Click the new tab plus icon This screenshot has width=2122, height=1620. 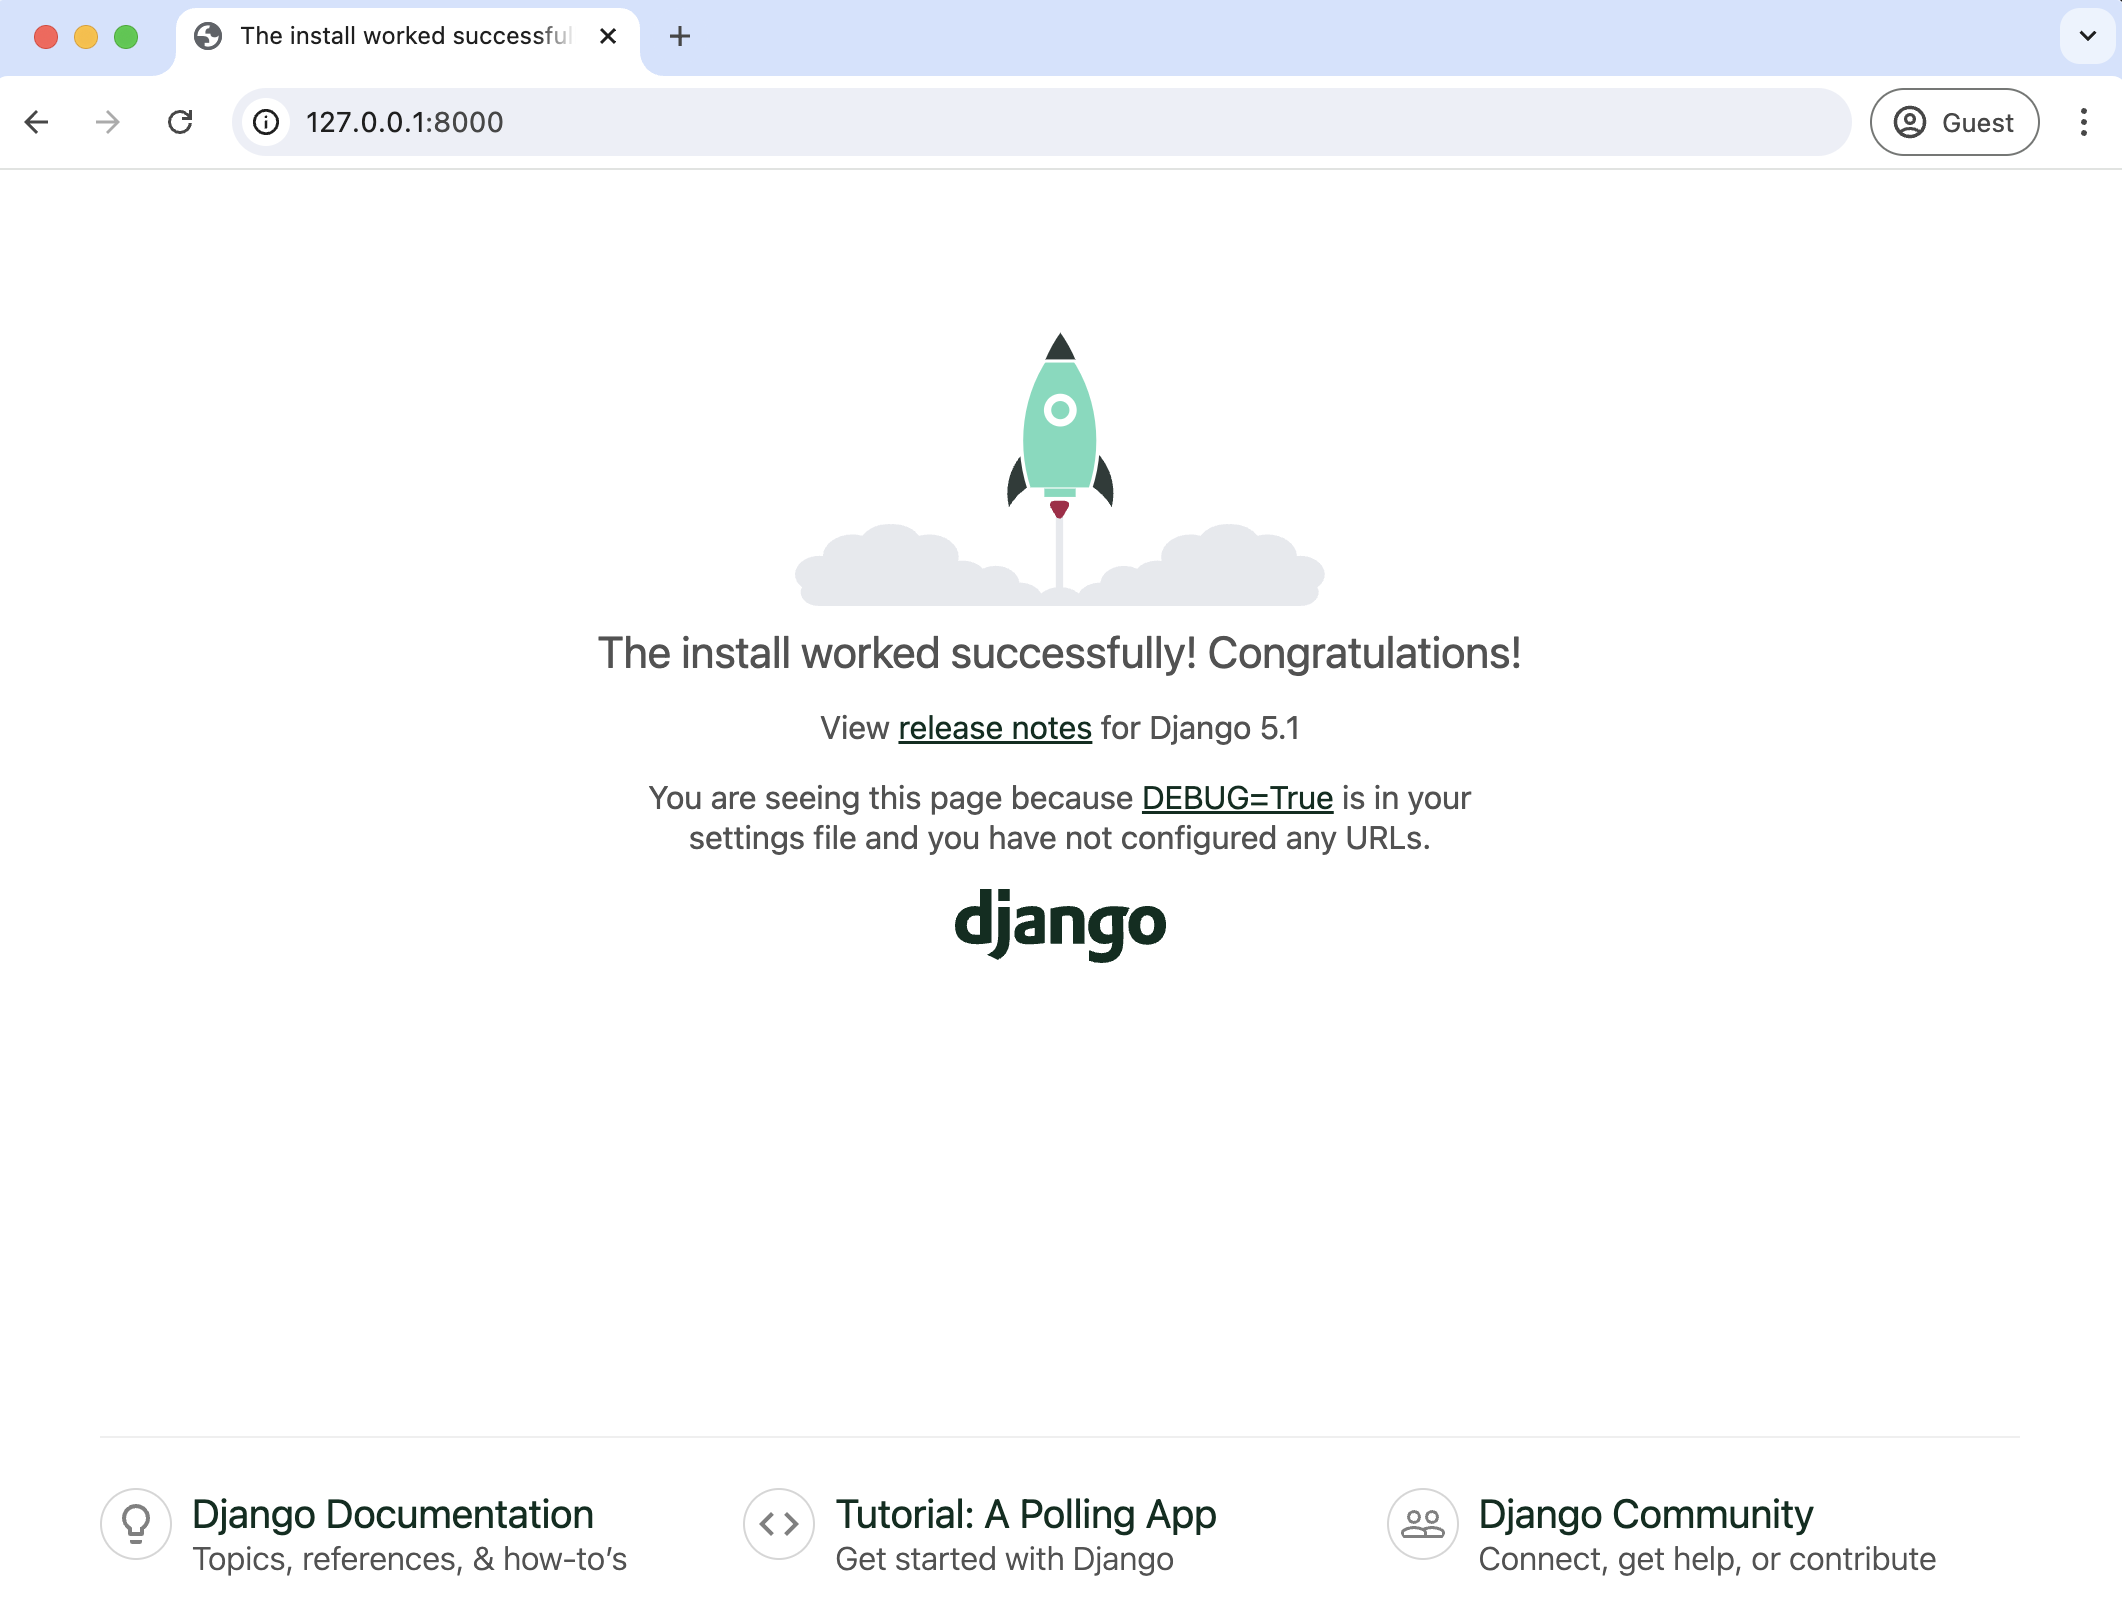click(681, 36)
